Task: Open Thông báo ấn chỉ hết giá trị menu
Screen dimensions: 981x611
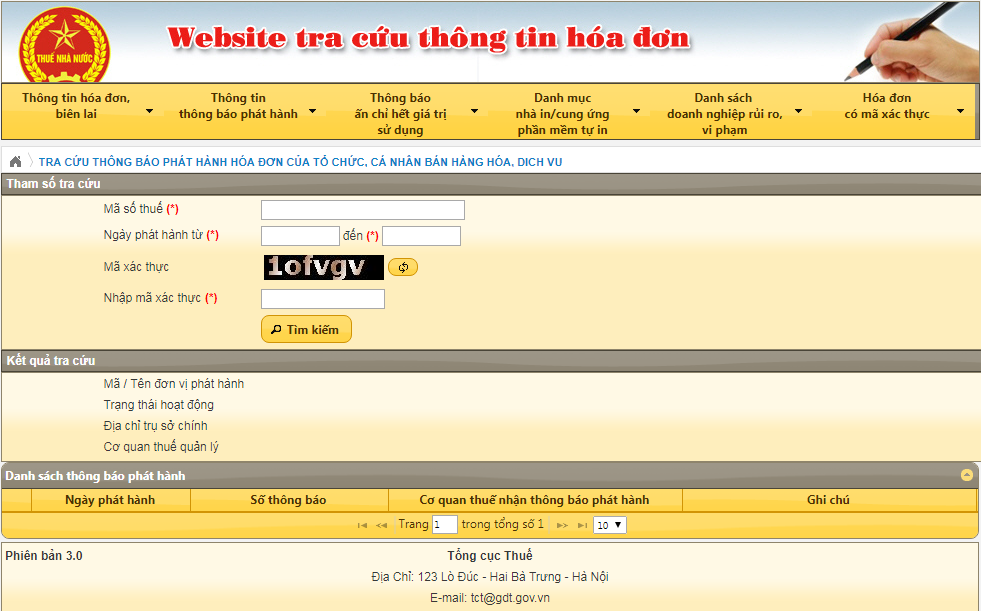Action: tap(400, 114)
